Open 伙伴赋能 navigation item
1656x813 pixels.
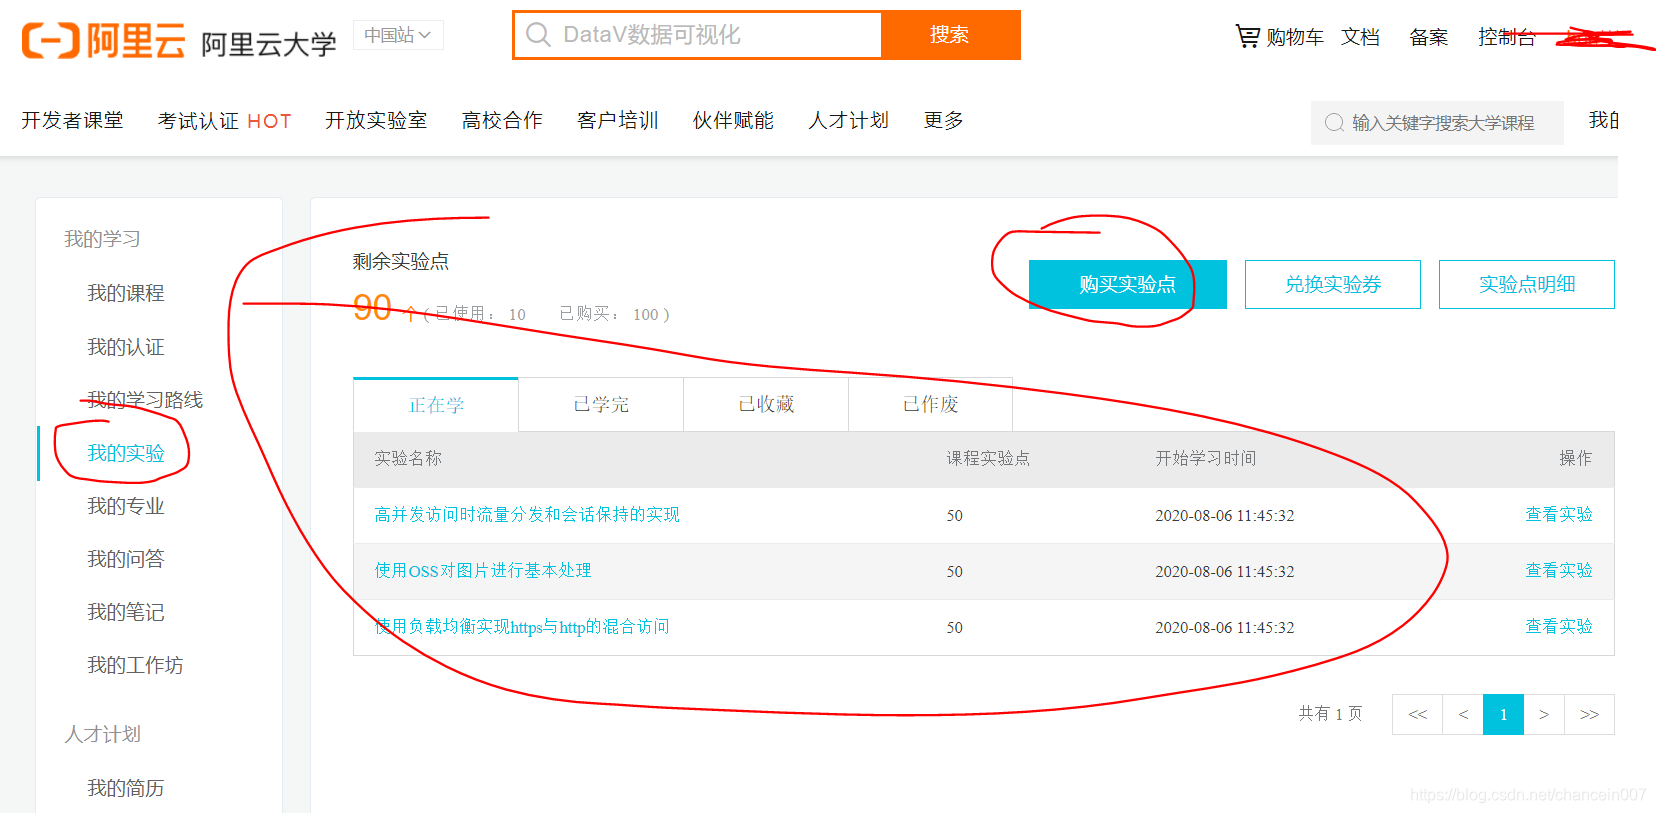tap(733, 120)
